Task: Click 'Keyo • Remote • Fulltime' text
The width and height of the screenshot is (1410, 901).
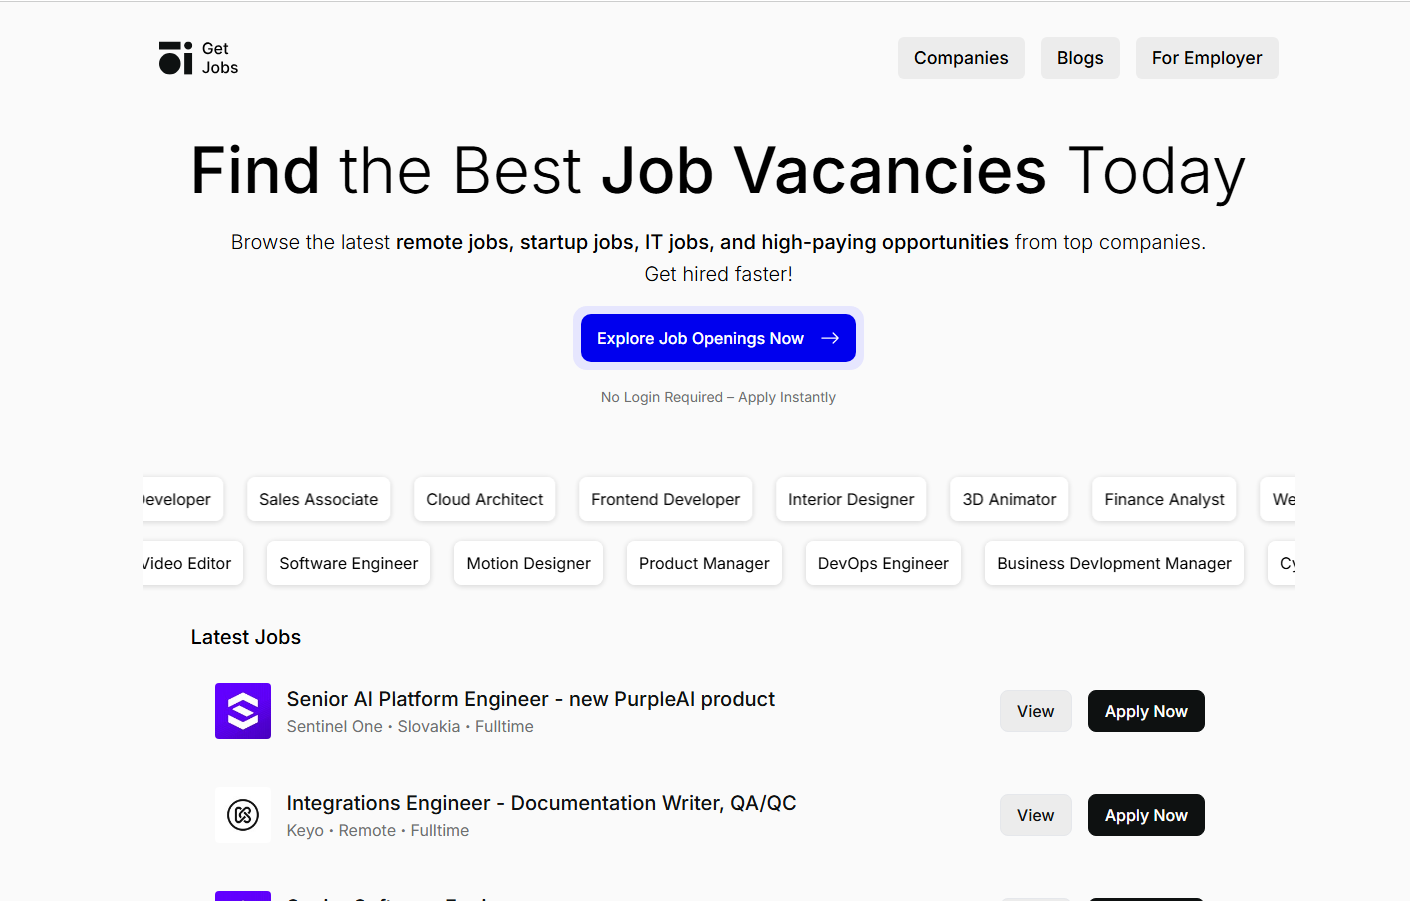Action: pos(378,831)
